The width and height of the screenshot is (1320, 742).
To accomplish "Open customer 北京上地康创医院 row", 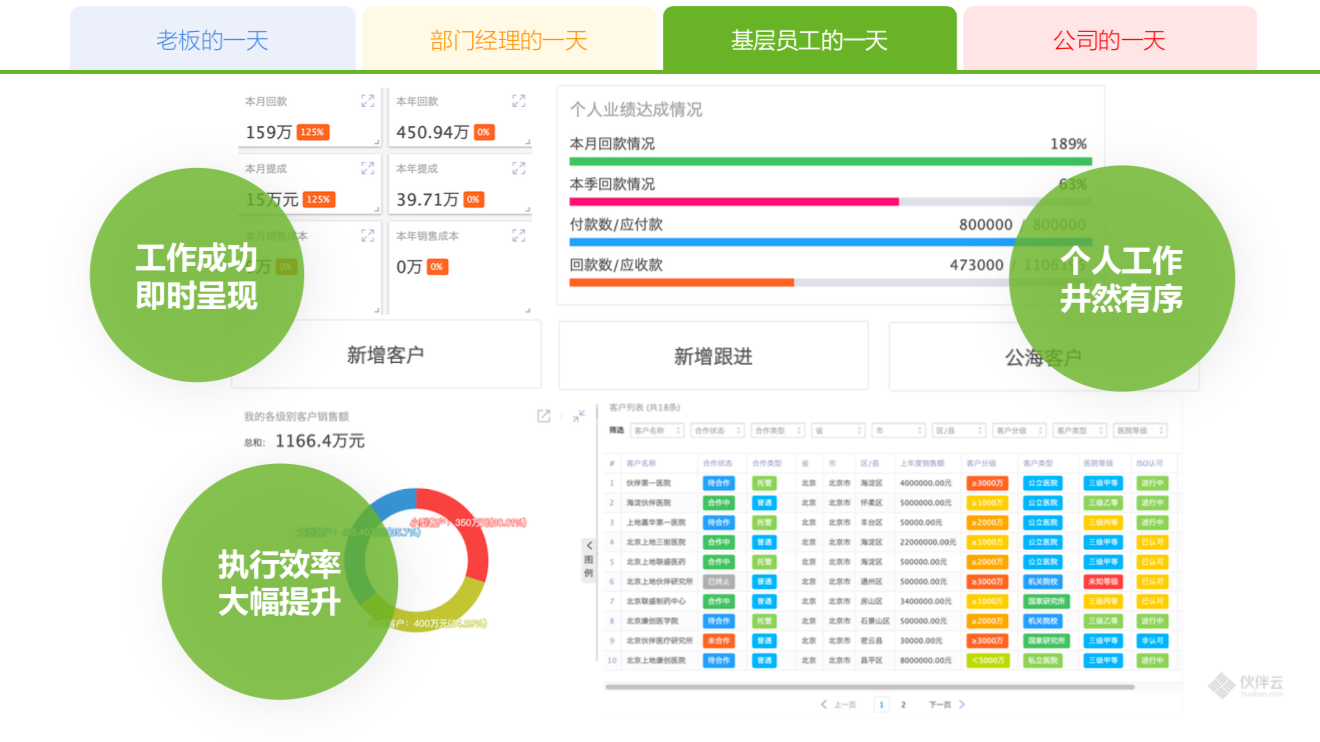I will 656,661.
